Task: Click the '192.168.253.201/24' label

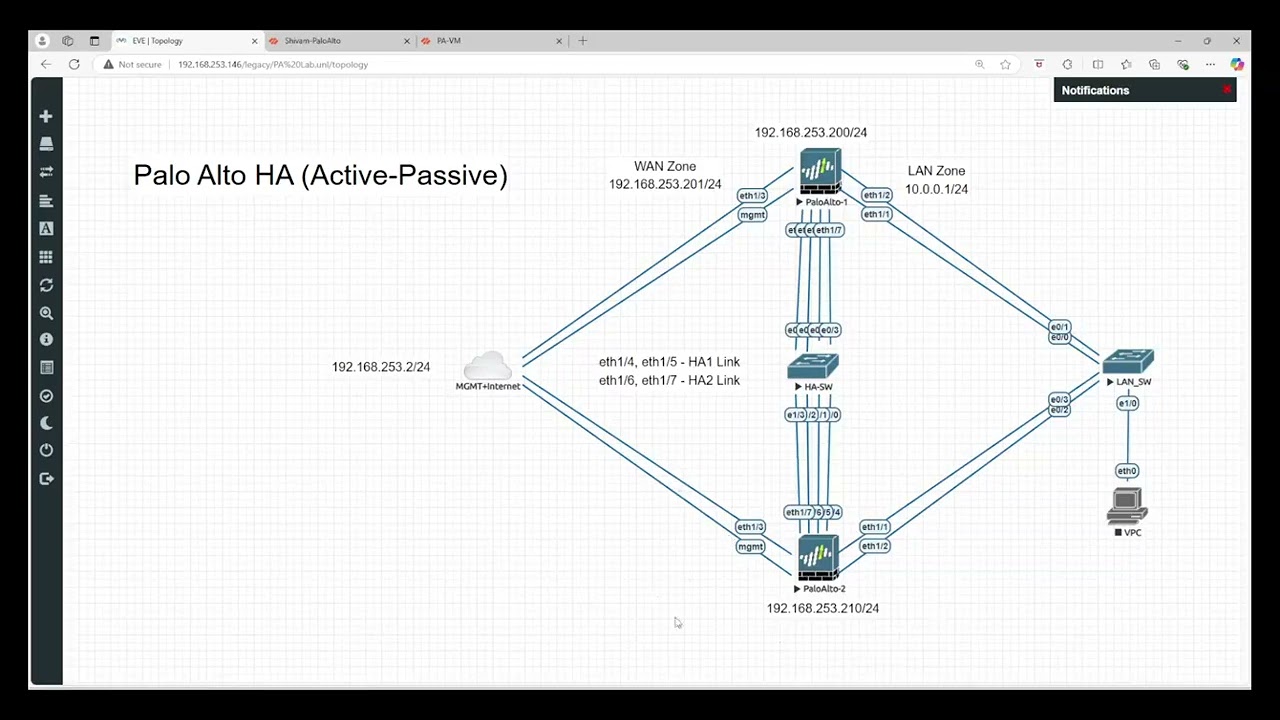Action: tap(665, 184)
